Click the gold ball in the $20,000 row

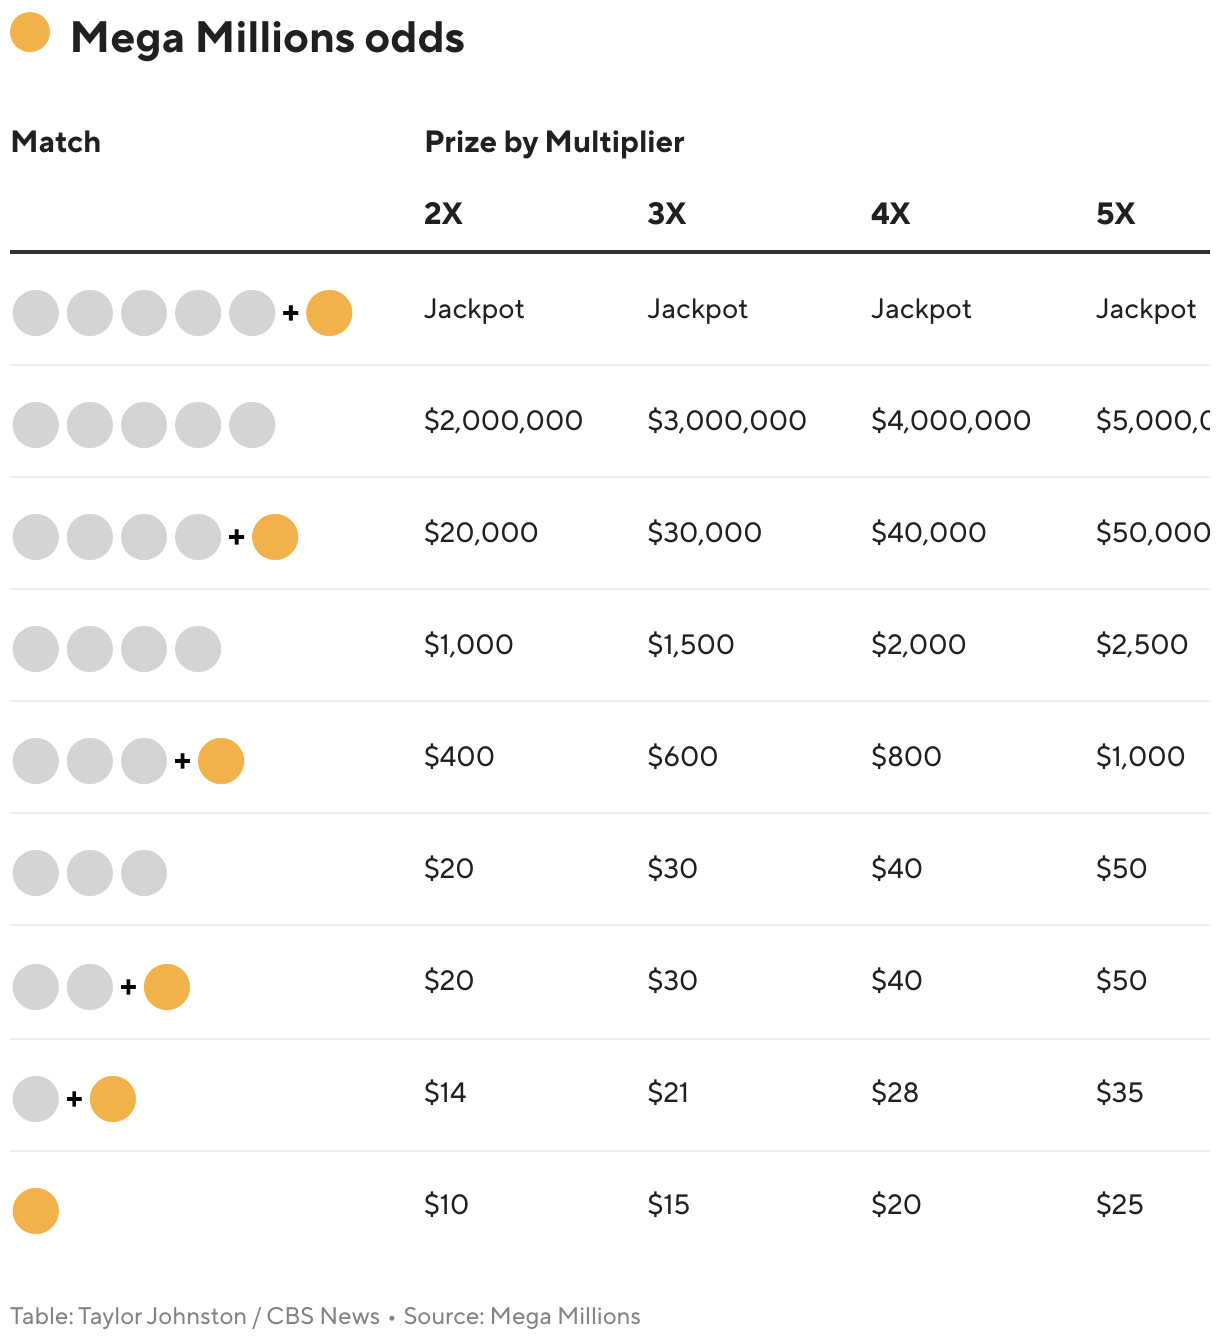275,537
